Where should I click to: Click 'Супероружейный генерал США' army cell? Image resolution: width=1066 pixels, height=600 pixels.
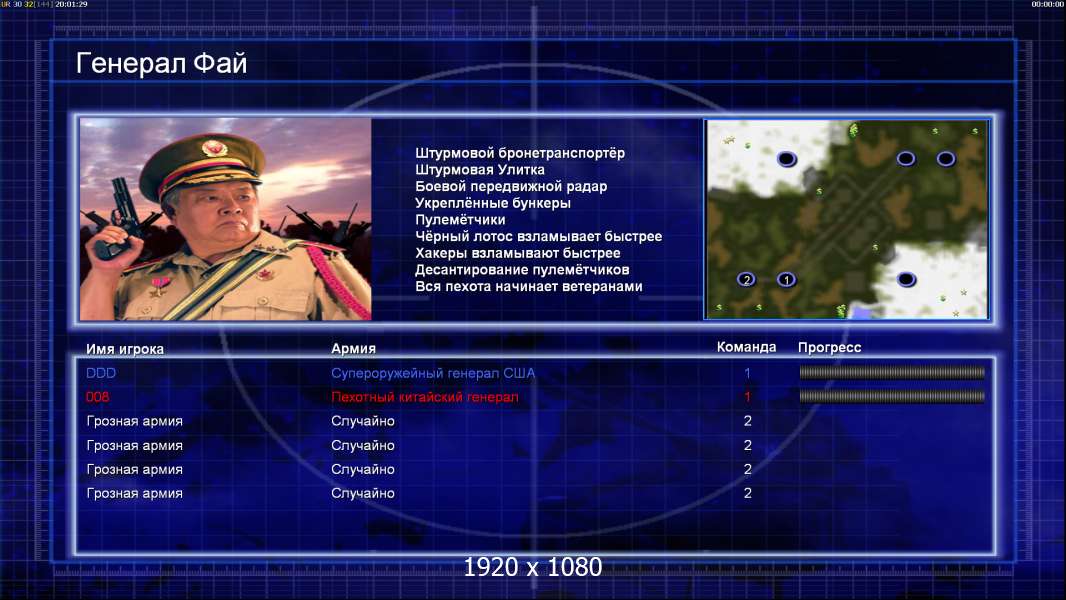433,374
